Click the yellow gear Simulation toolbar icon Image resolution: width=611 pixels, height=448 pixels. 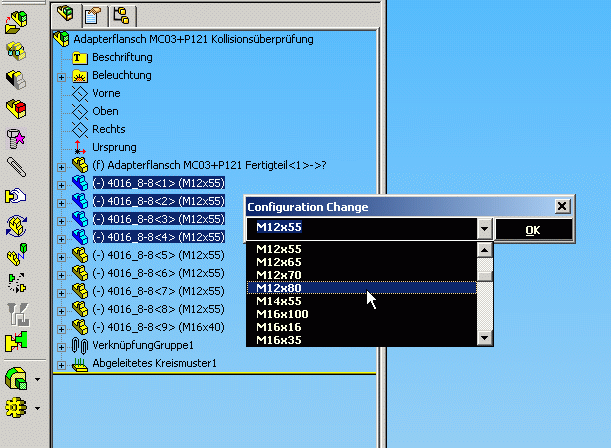16,408
